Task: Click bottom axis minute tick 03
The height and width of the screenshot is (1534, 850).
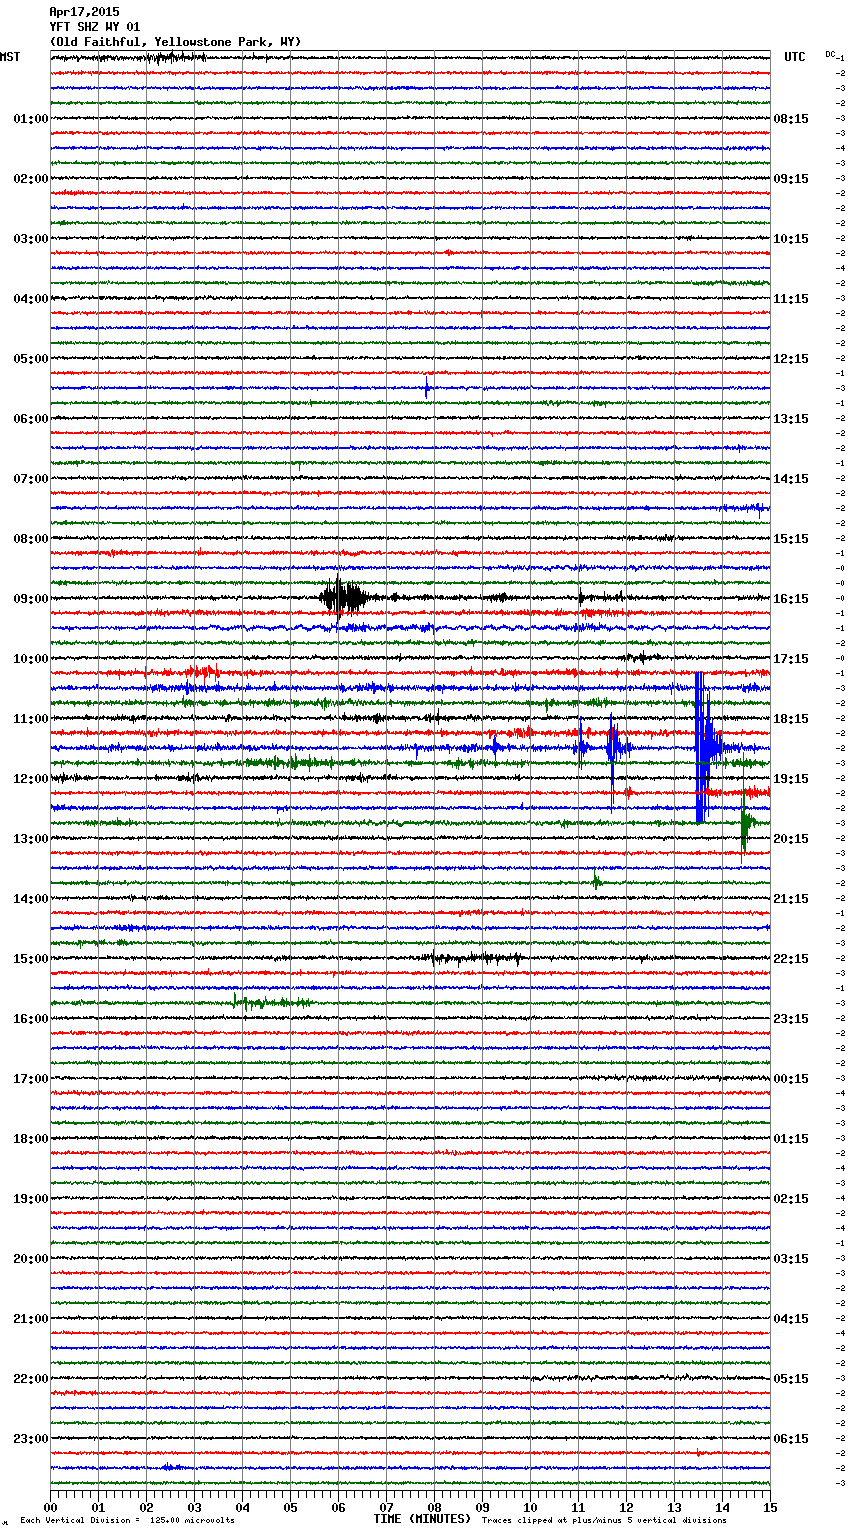Action: tap(195, 1507)
